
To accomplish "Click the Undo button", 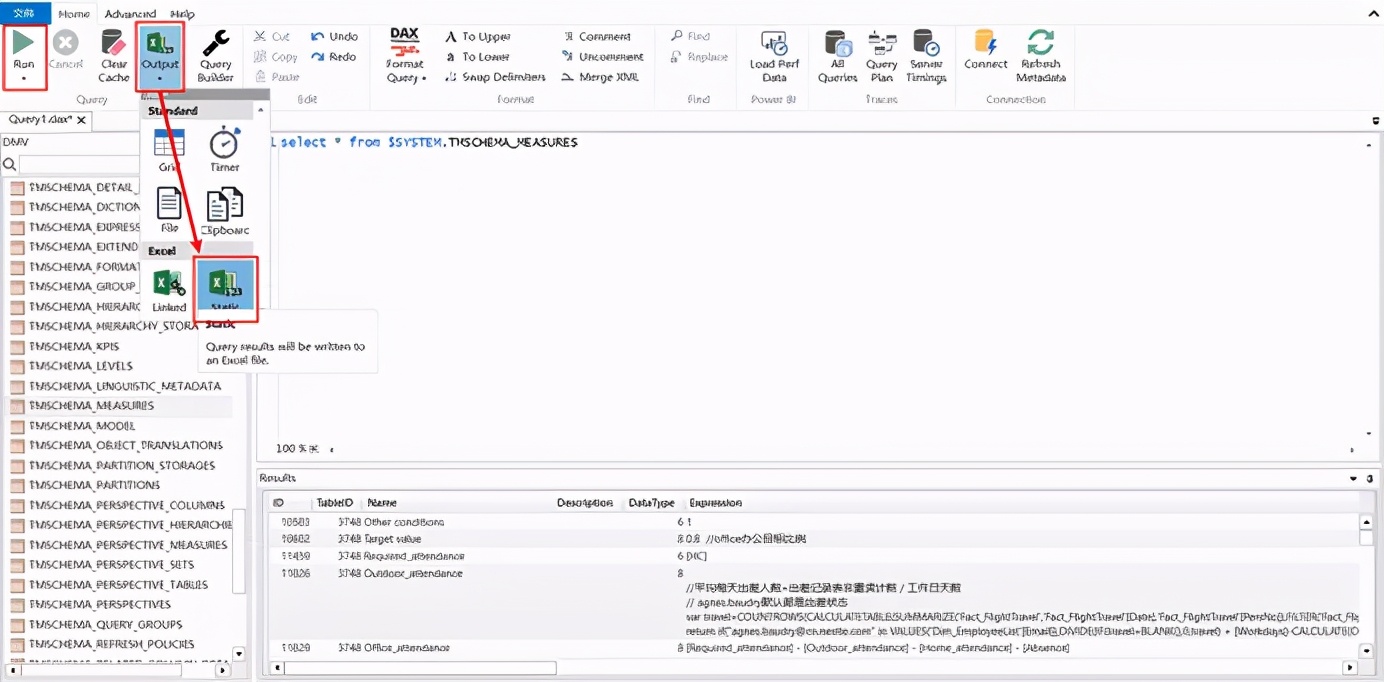I will pos(334,37).
